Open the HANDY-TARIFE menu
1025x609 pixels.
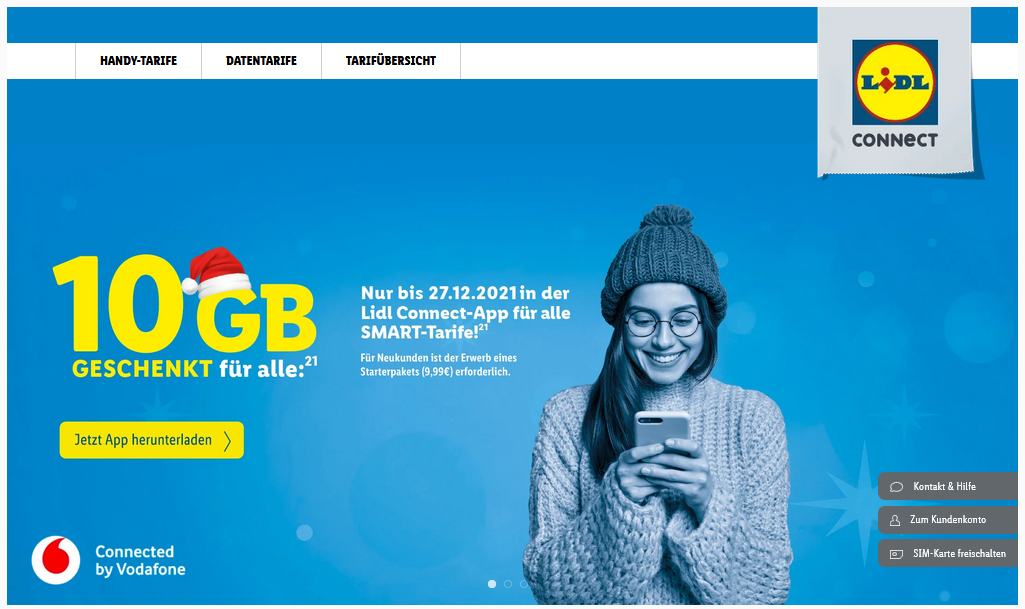click(139, 61)
